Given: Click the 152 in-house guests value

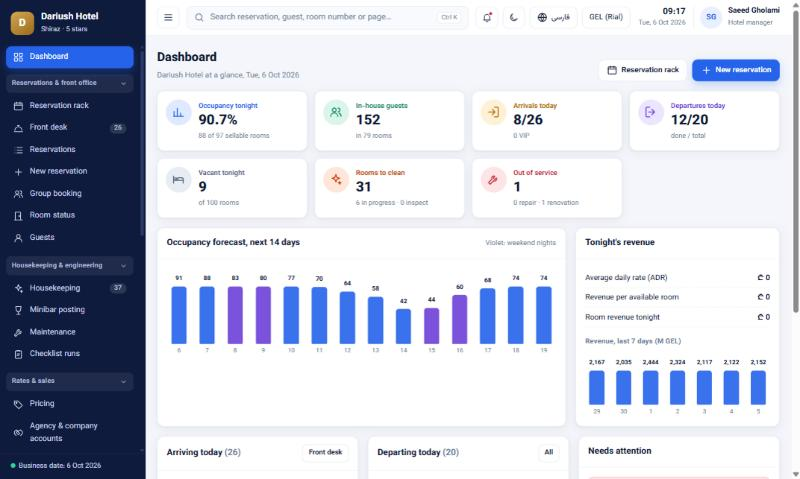Looking at the screenshot, I should click(x=368, y=120).
